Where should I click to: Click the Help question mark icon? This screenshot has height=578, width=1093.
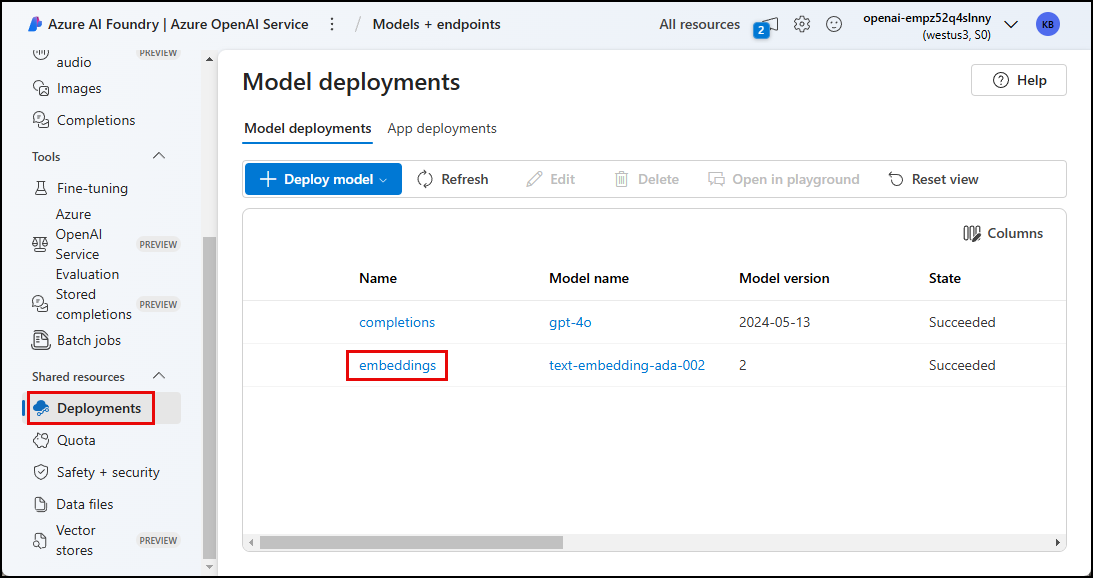(1000, 80)
